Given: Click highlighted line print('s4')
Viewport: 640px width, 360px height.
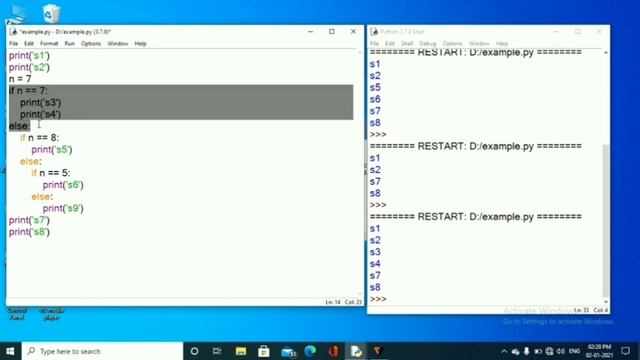Looking at the screenshot, I should pos(40,114).
